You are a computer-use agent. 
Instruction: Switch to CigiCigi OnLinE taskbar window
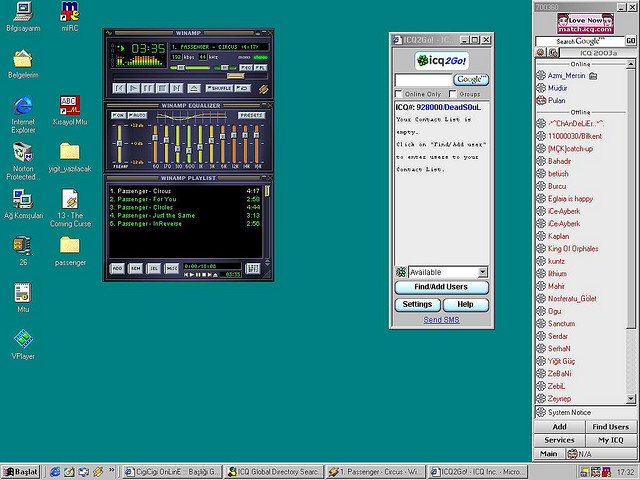coord(172,472)
